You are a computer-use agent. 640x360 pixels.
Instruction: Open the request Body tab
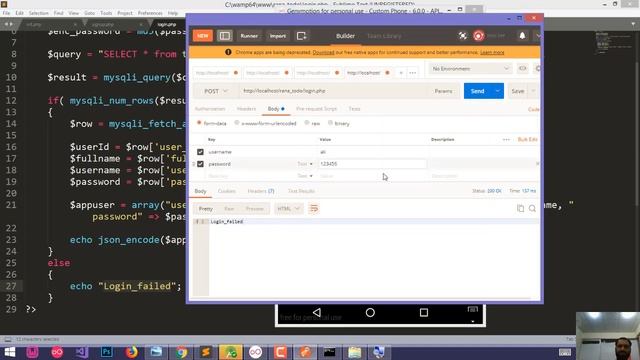point(276,109)
